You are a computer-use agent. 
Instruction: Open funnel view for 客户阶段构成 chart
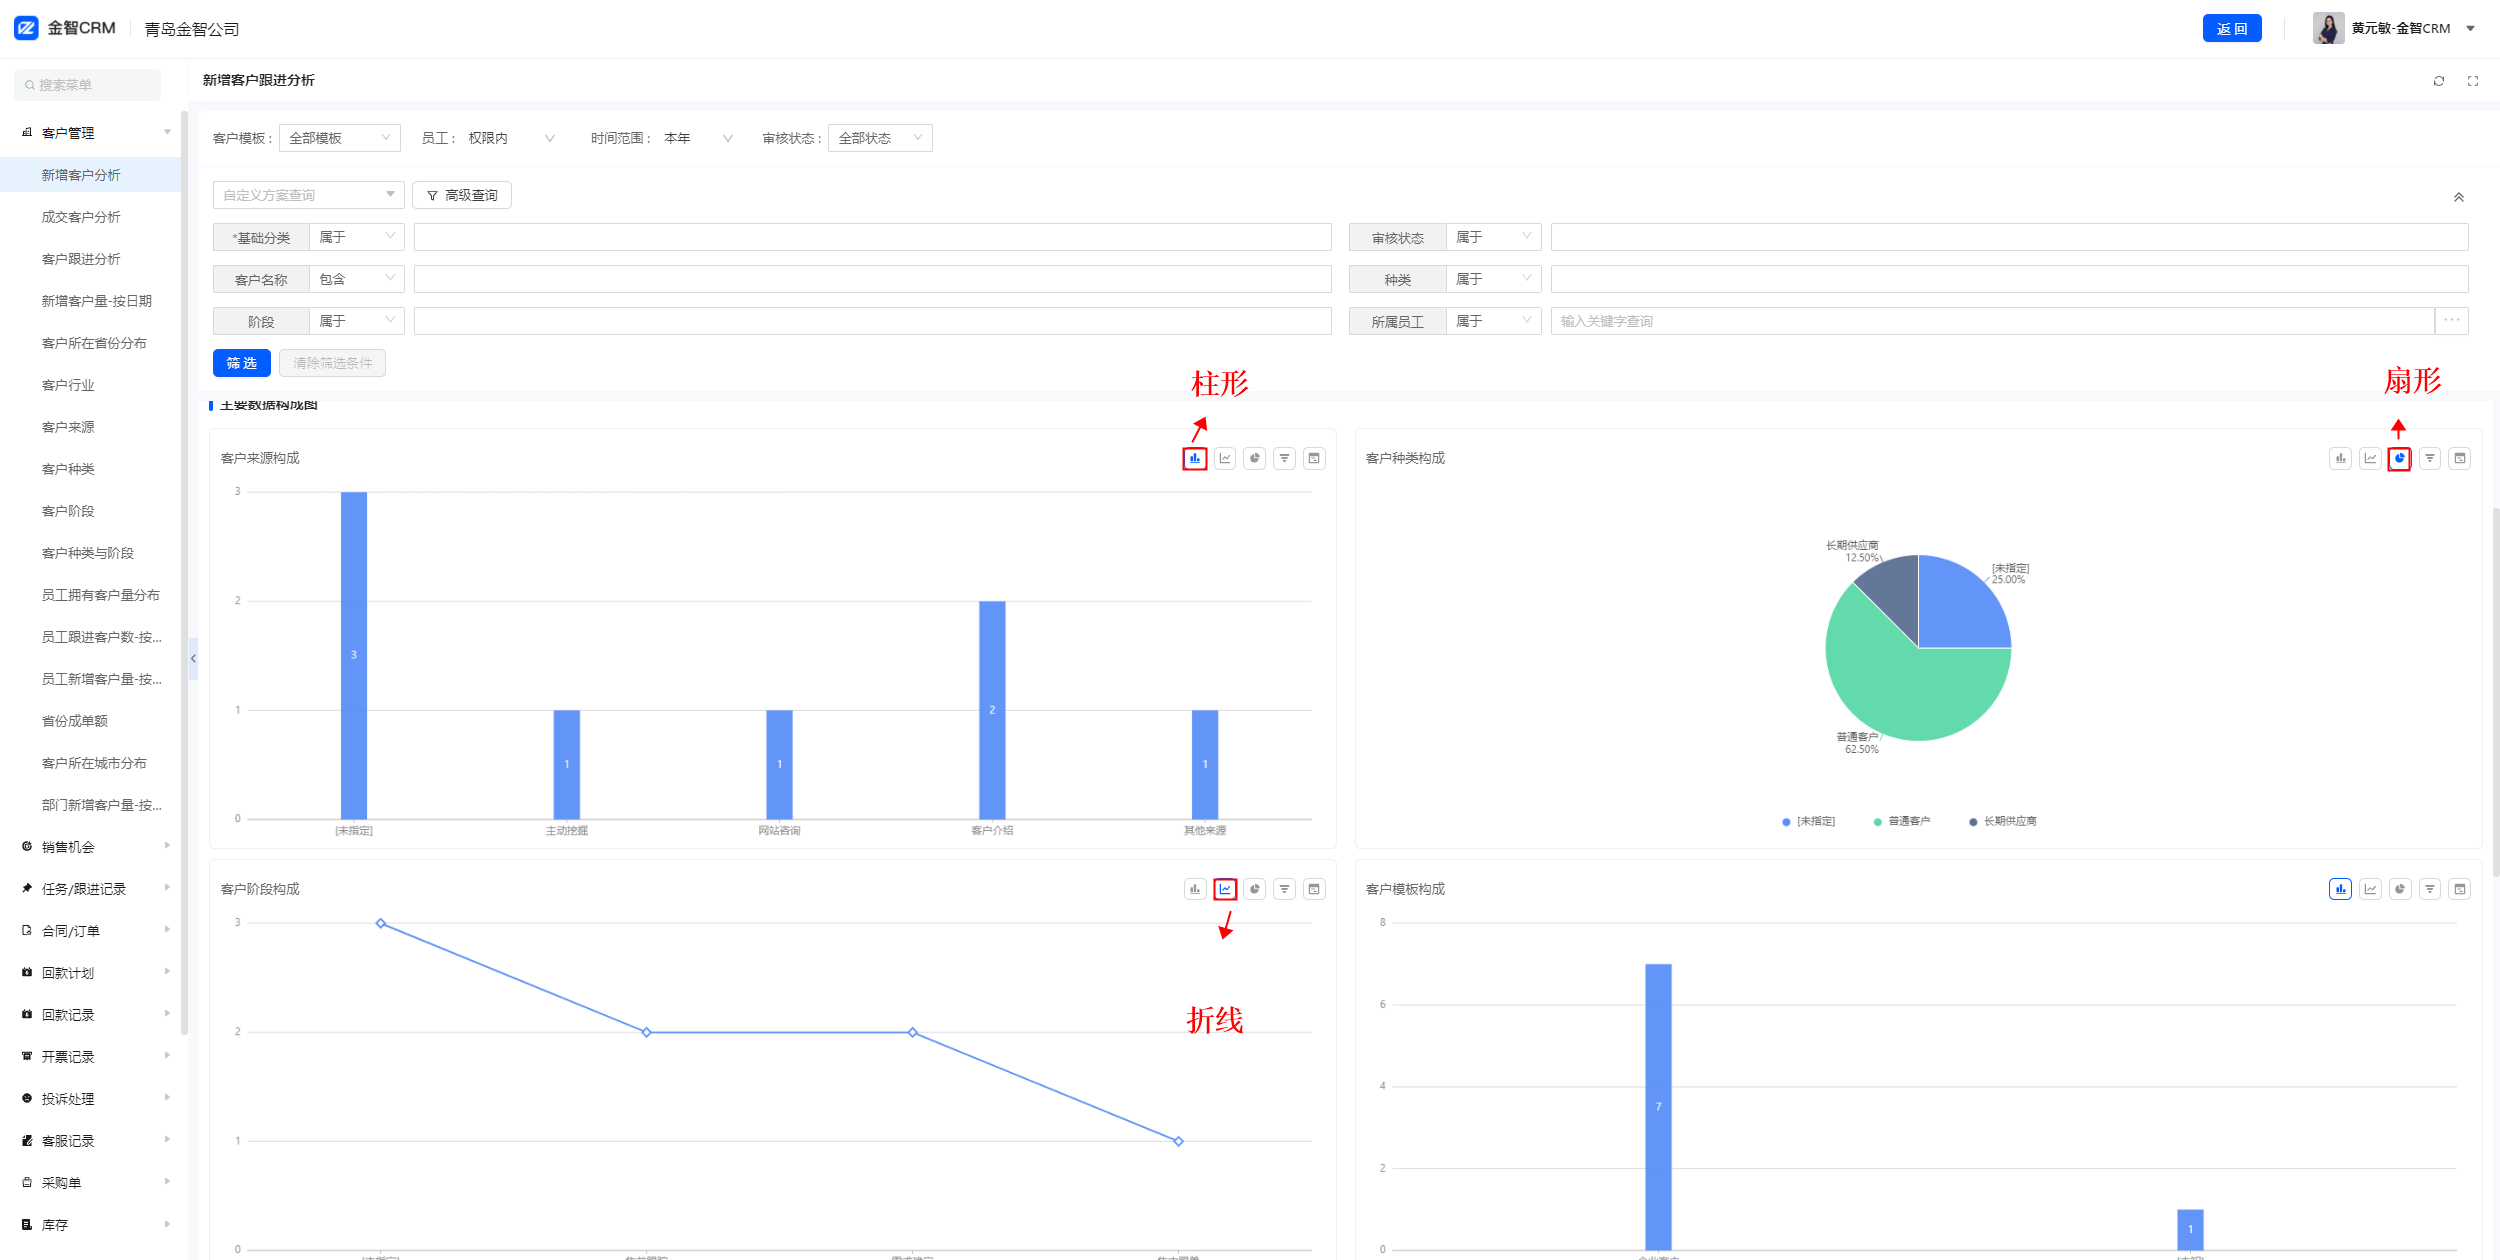click(x=1285, y=889)
